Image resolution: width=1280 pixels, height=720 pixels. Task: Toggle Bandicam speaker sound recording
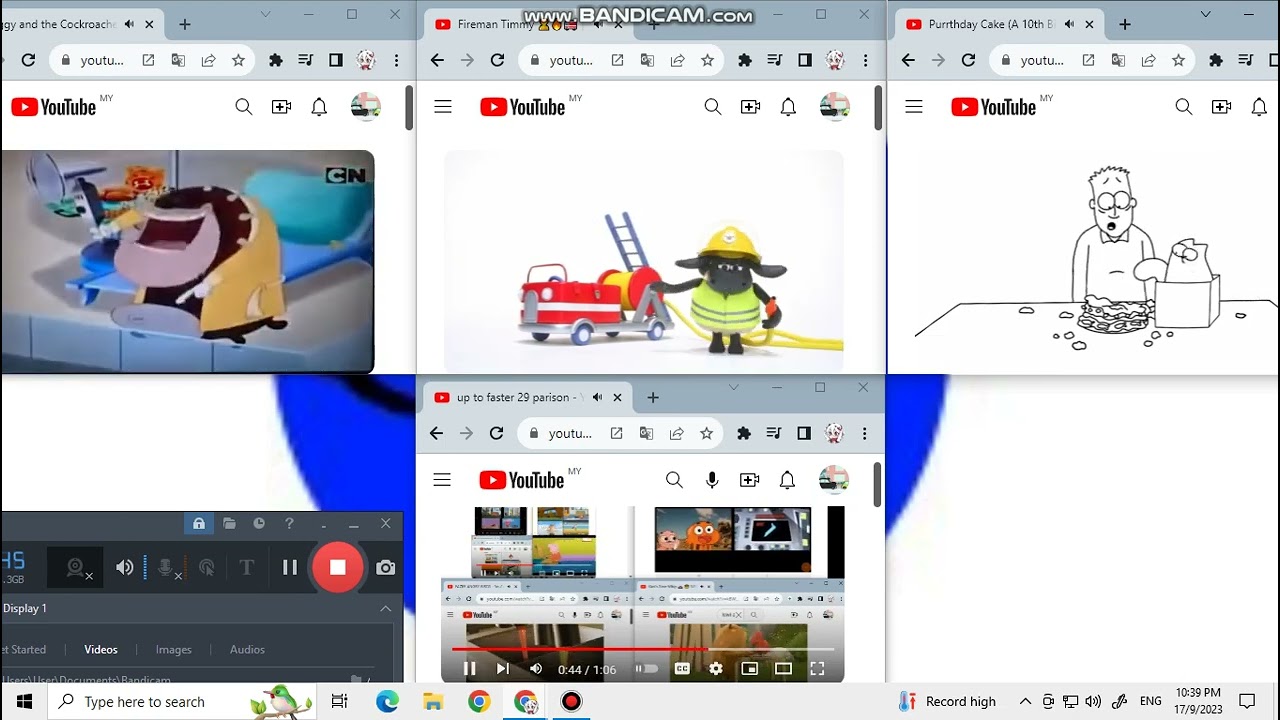[125, 567]
